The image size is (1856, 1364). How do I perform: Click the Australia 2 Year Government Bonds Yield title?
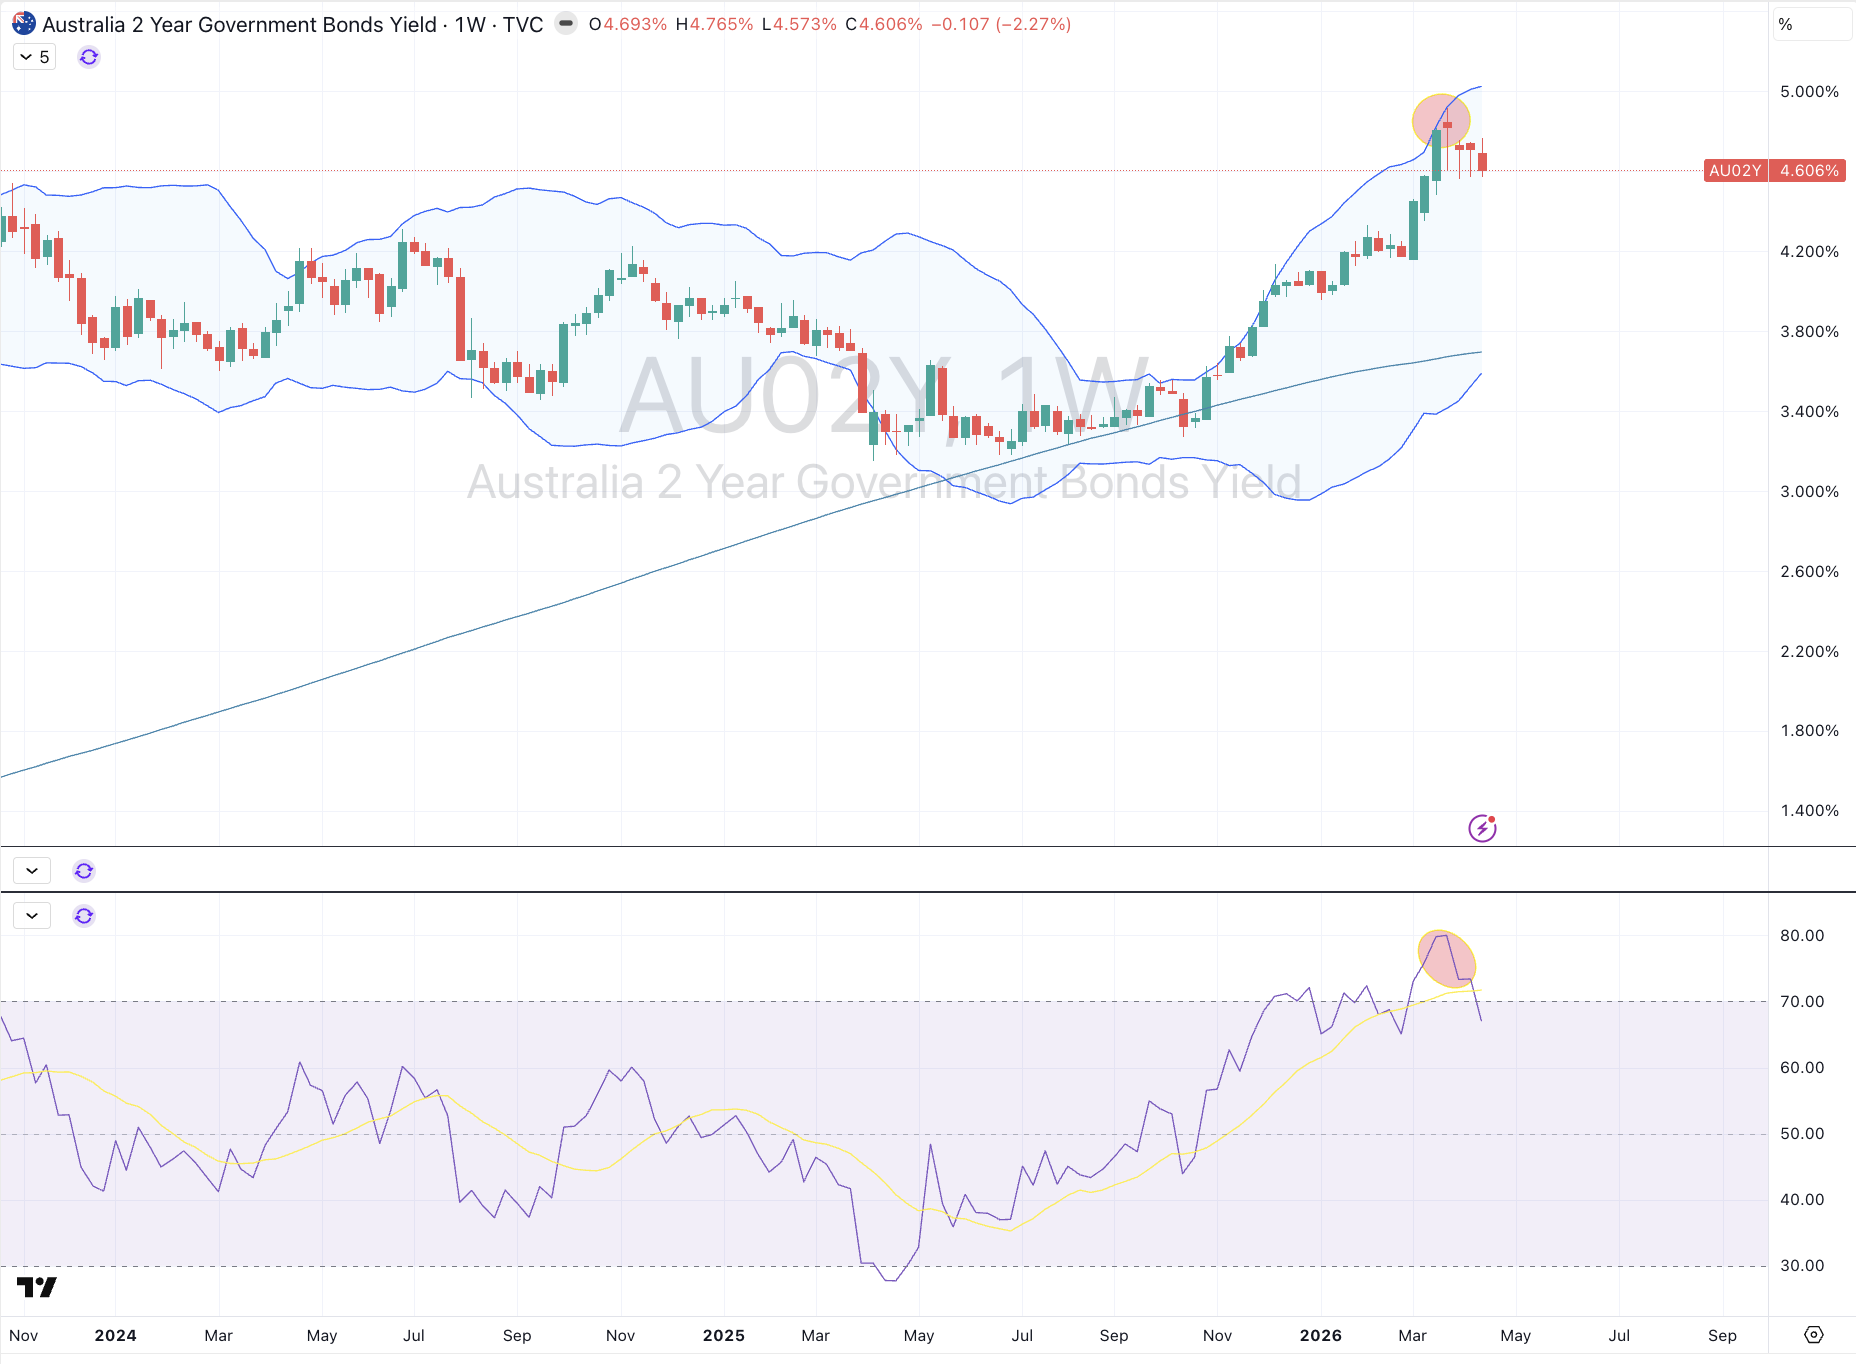click(240, 24)
